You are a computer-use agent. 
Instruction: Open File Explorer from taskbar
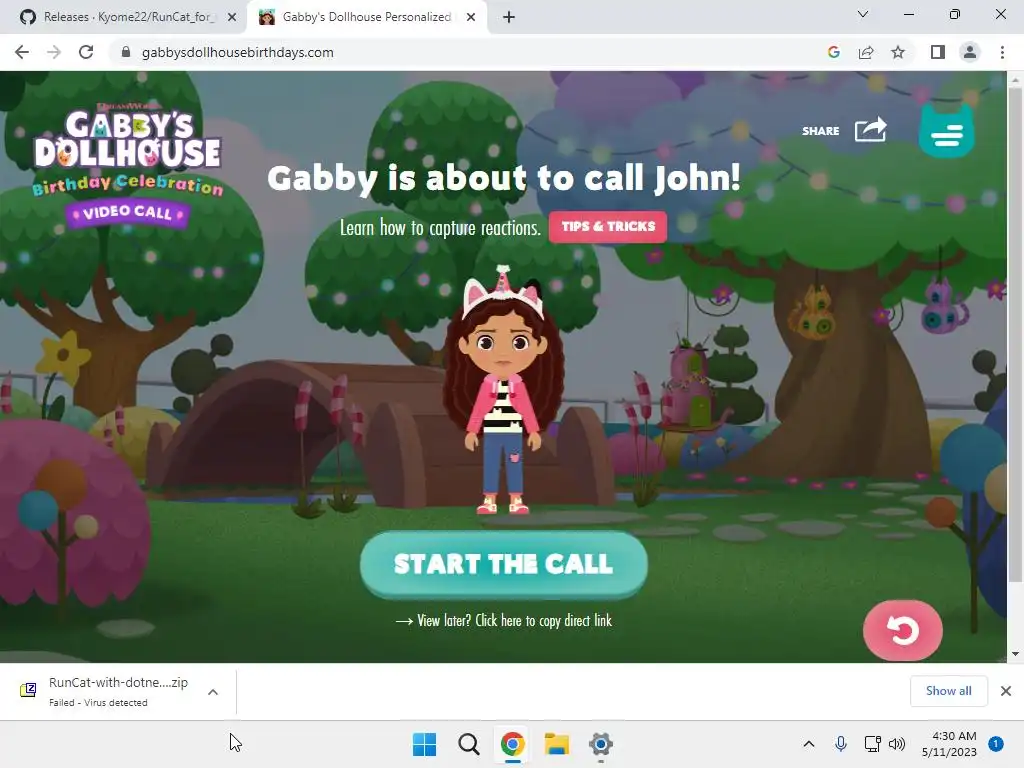coord(556,744)
